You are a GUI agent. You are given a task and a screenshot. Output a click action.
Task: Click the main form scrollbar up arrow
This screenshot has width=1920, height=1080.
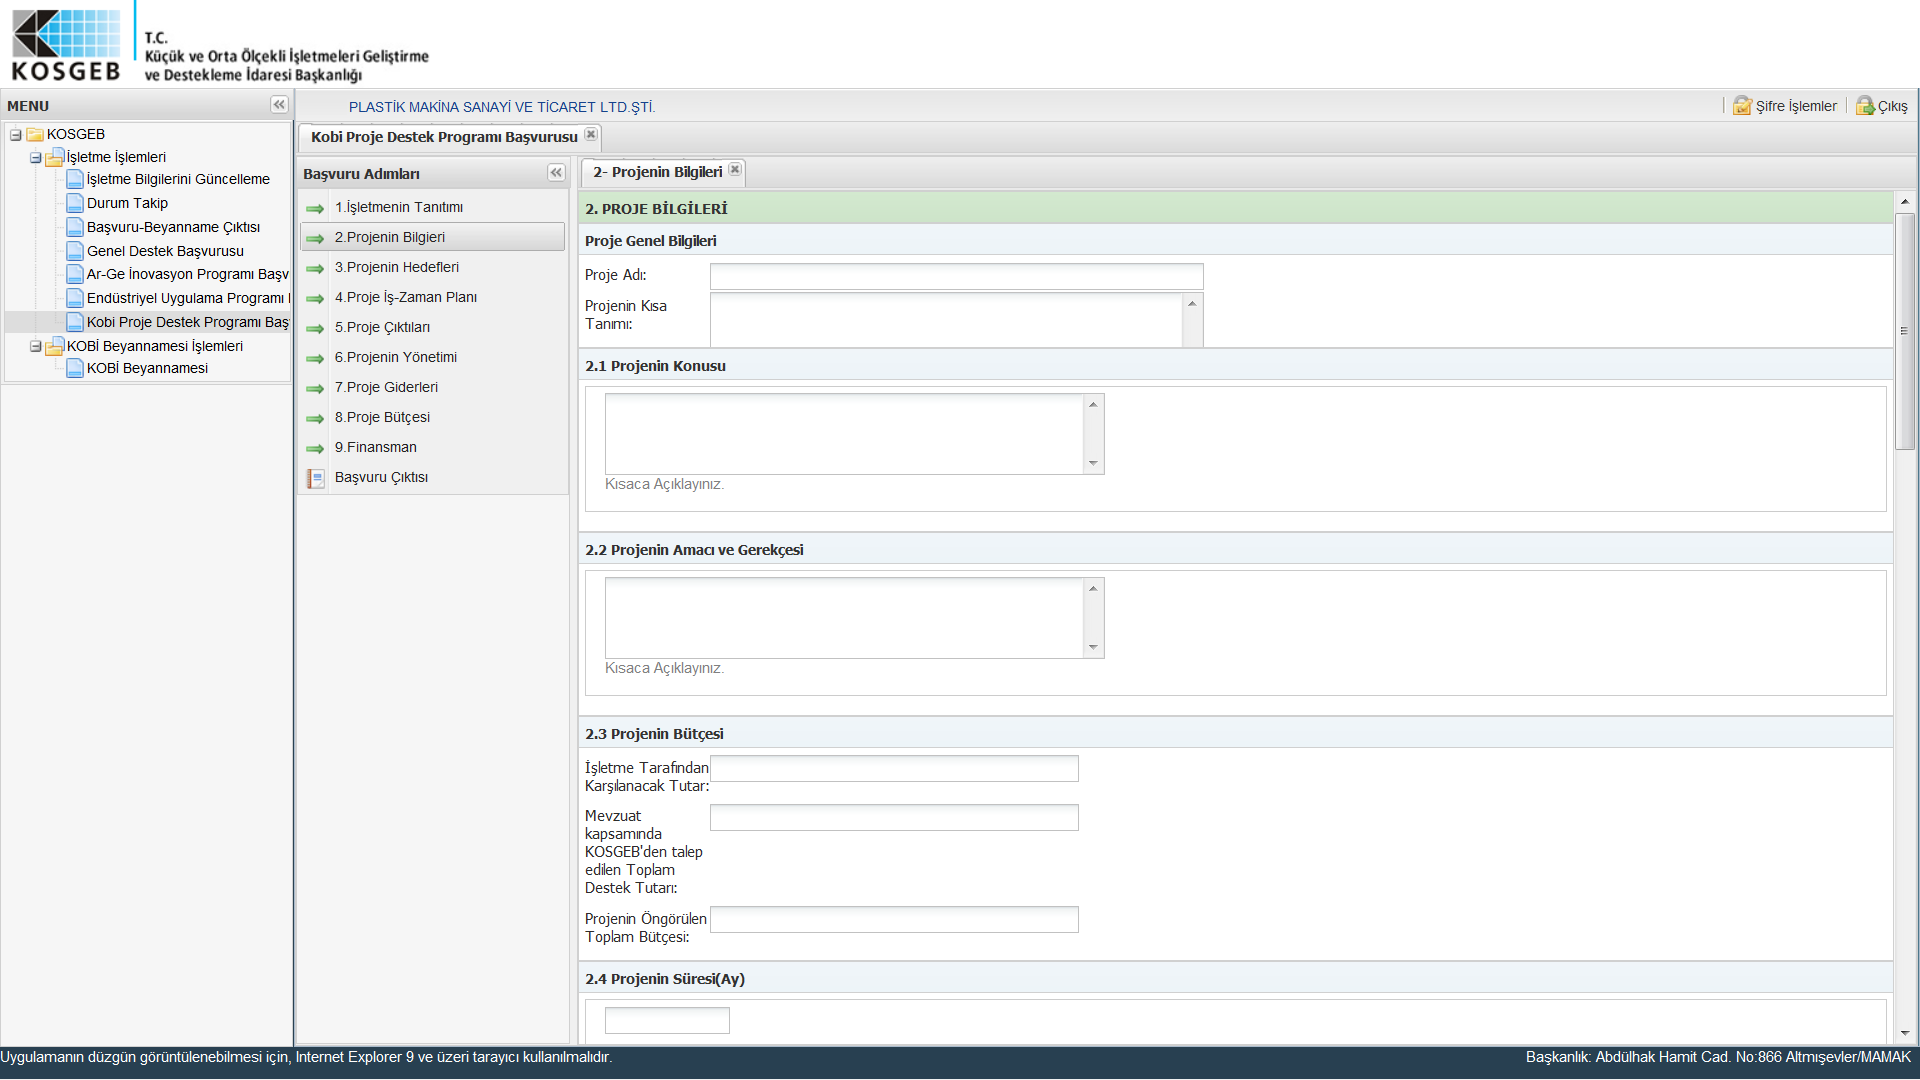(1905, 201)
